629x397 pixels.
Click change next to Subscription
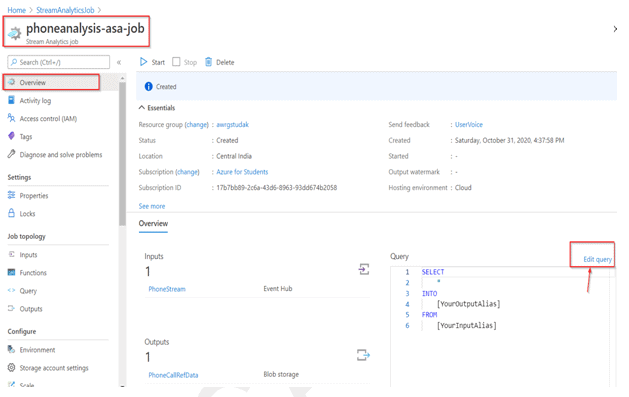pyautogui.click(x=188, y=172)
